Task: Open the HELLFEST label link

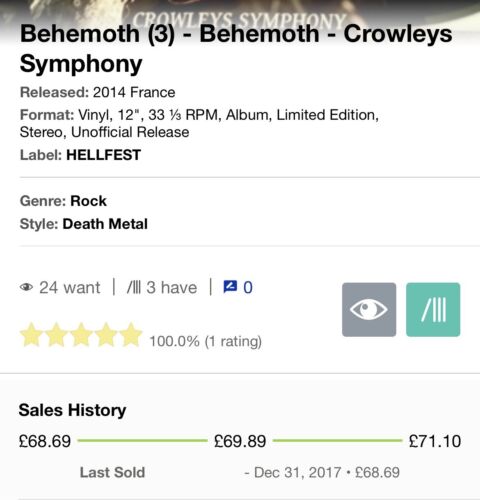Action: click(104, 155)
